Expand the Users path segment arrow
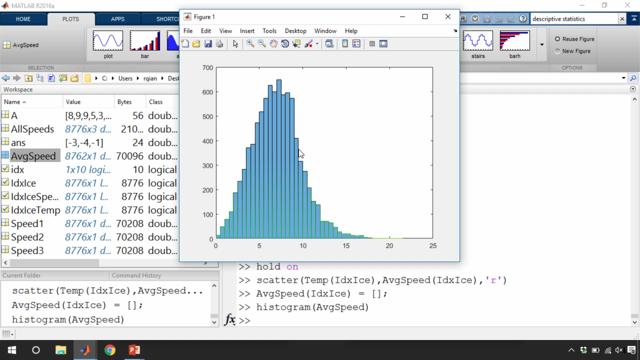 pyautogui.click(x=138, y=78)
